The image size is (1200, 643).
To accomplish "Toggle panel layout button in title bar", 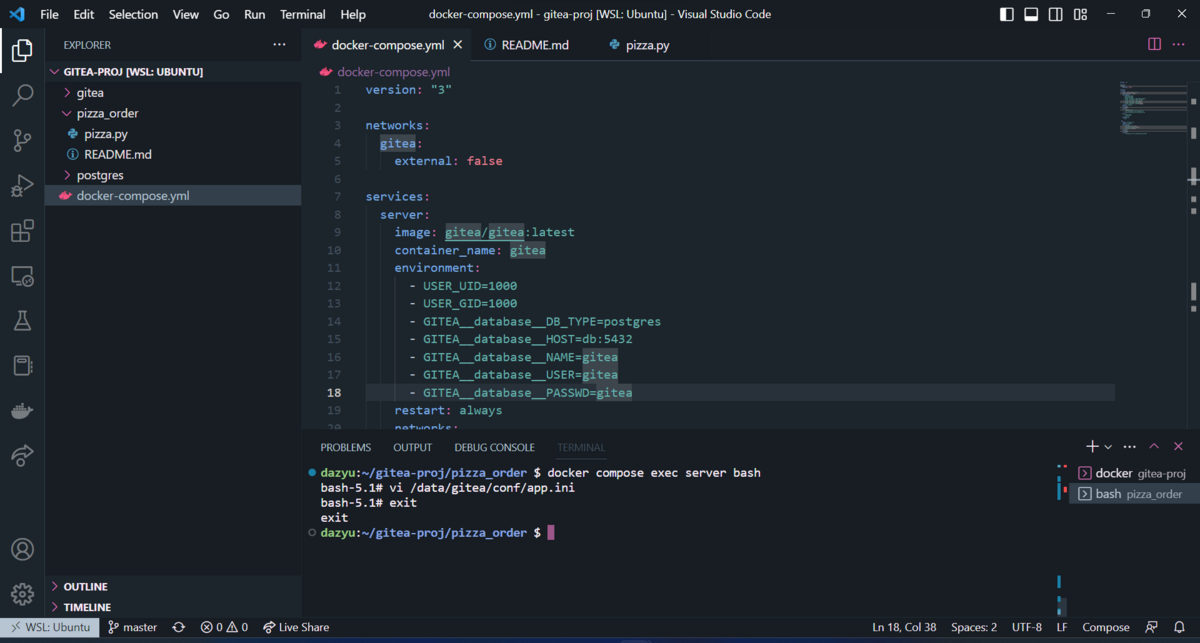I will [x=1031, y=14].
